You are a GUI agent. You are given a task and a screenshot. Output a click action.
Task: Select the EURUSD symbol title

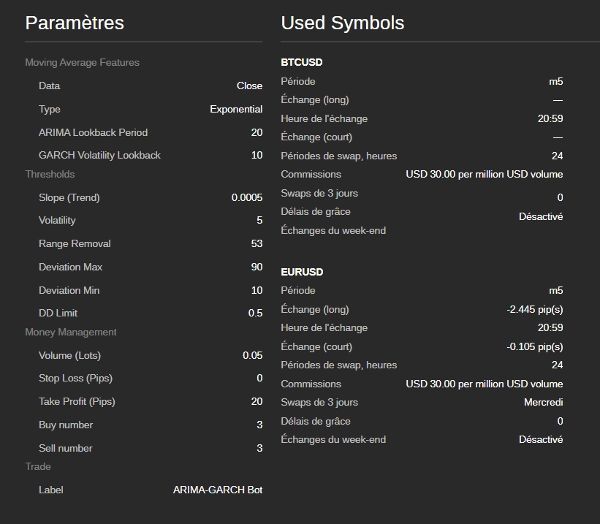[x=302, y=272]
